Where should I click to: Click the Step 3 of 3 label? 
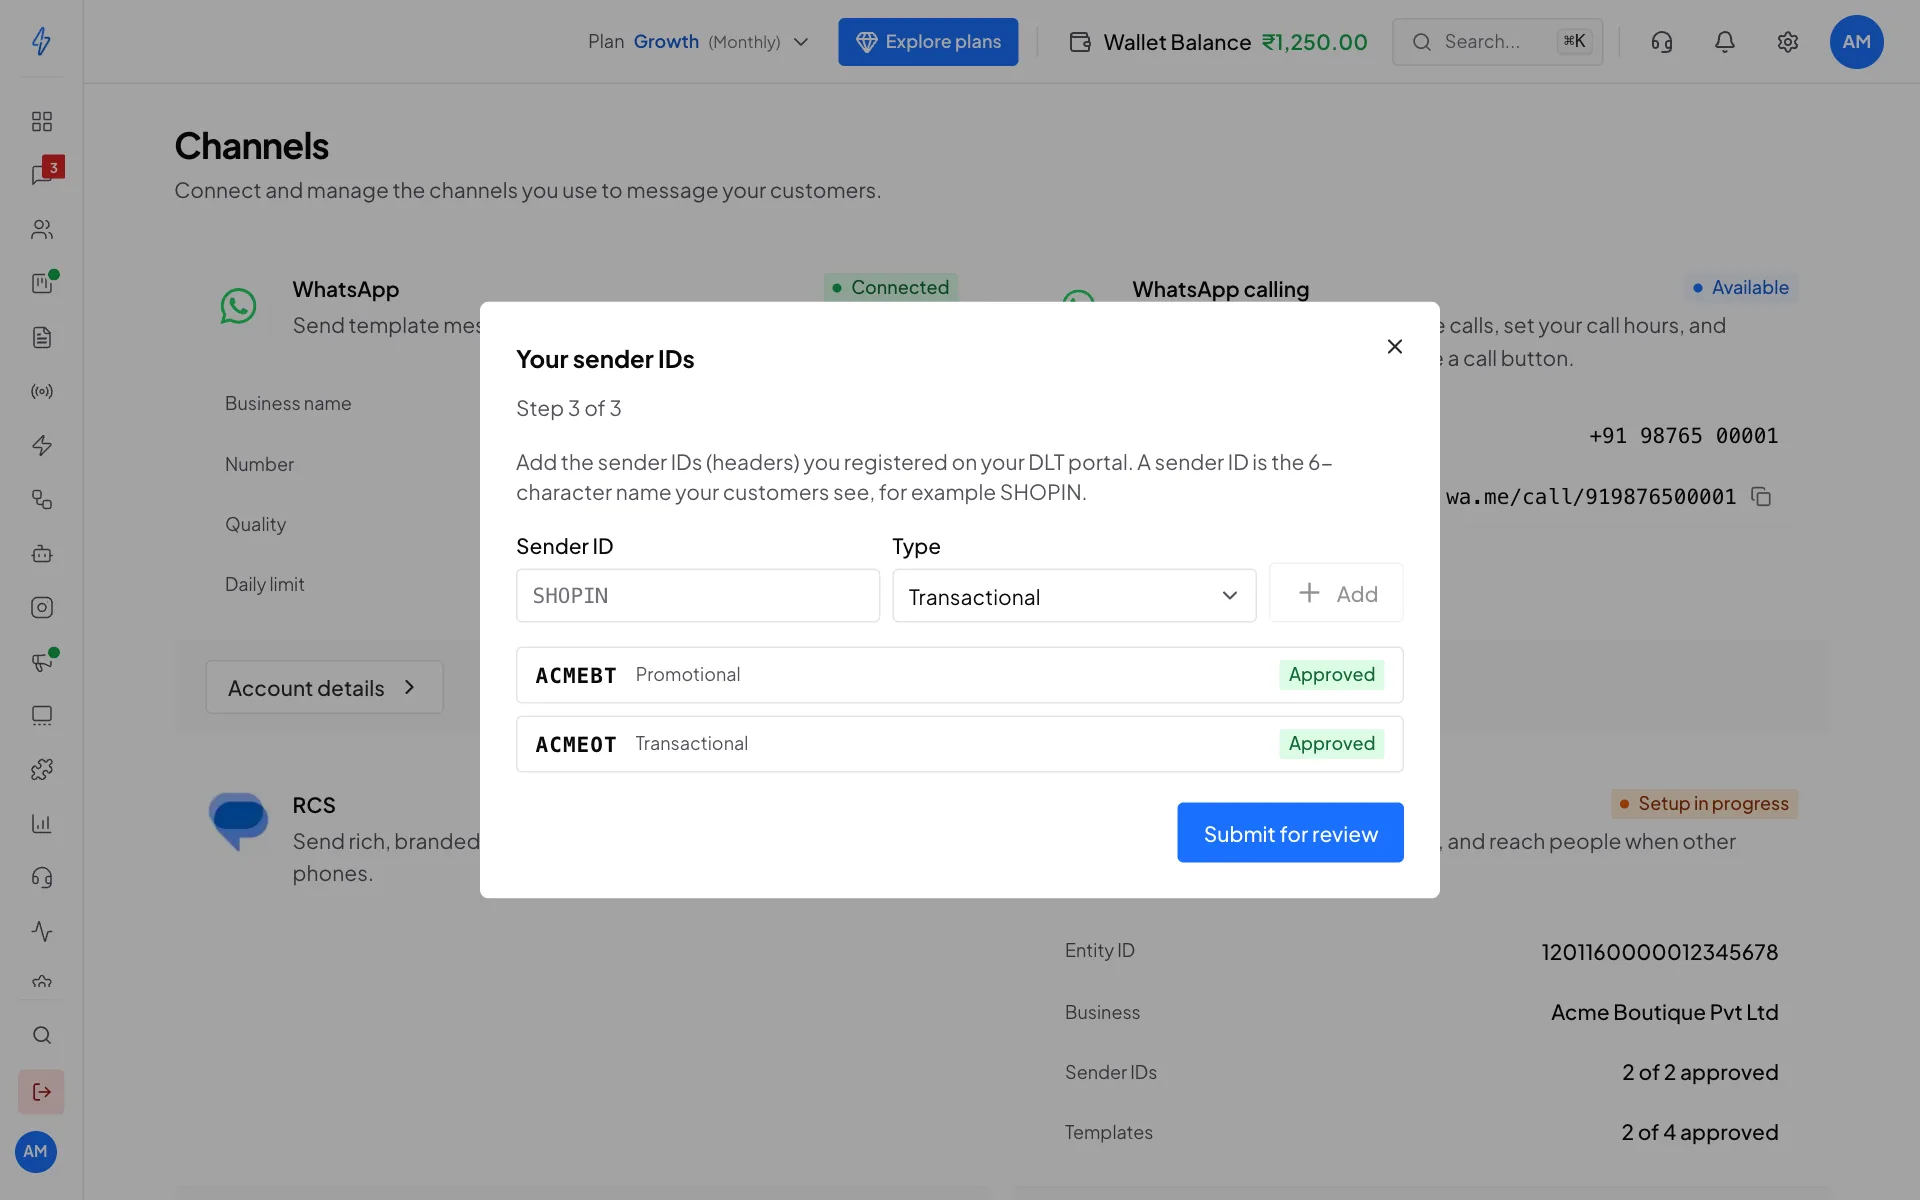pos(568,408)
